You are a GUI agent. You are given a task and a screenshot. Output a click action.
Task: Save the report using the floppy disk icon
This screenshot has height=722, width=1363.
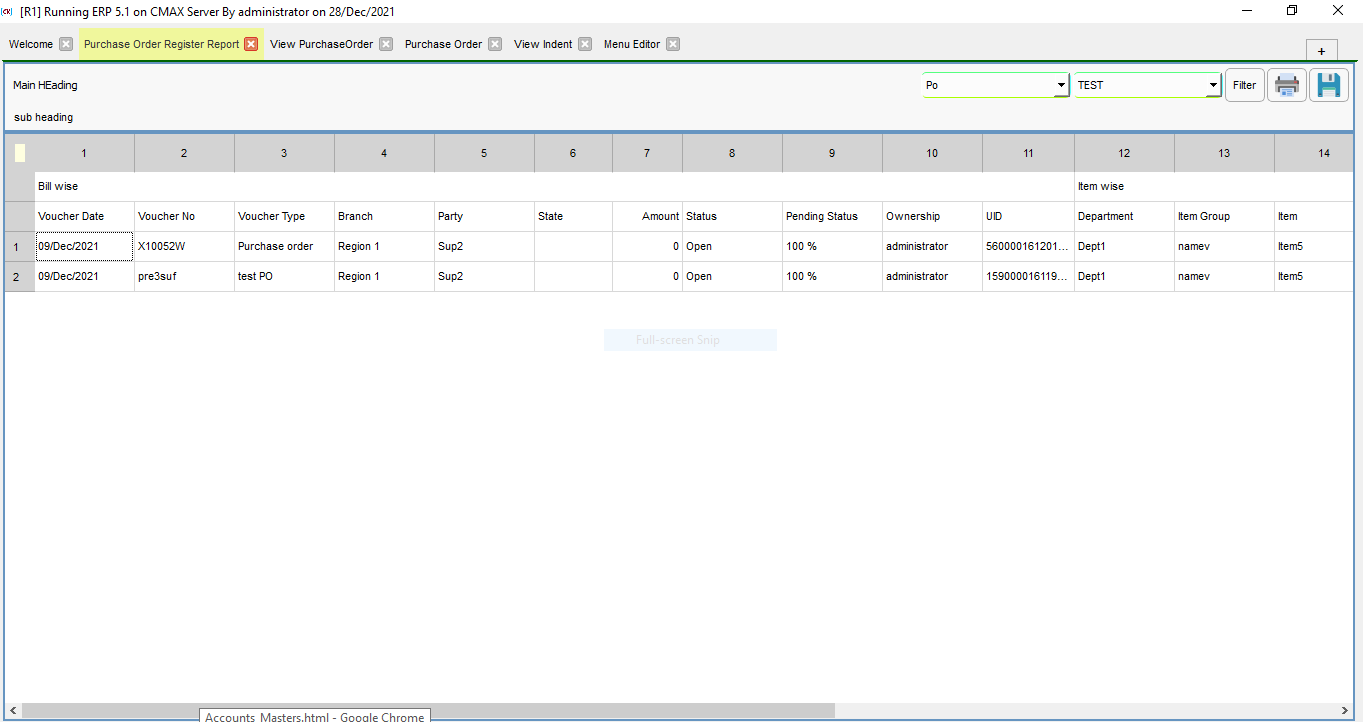click(x=1328, y=85)
